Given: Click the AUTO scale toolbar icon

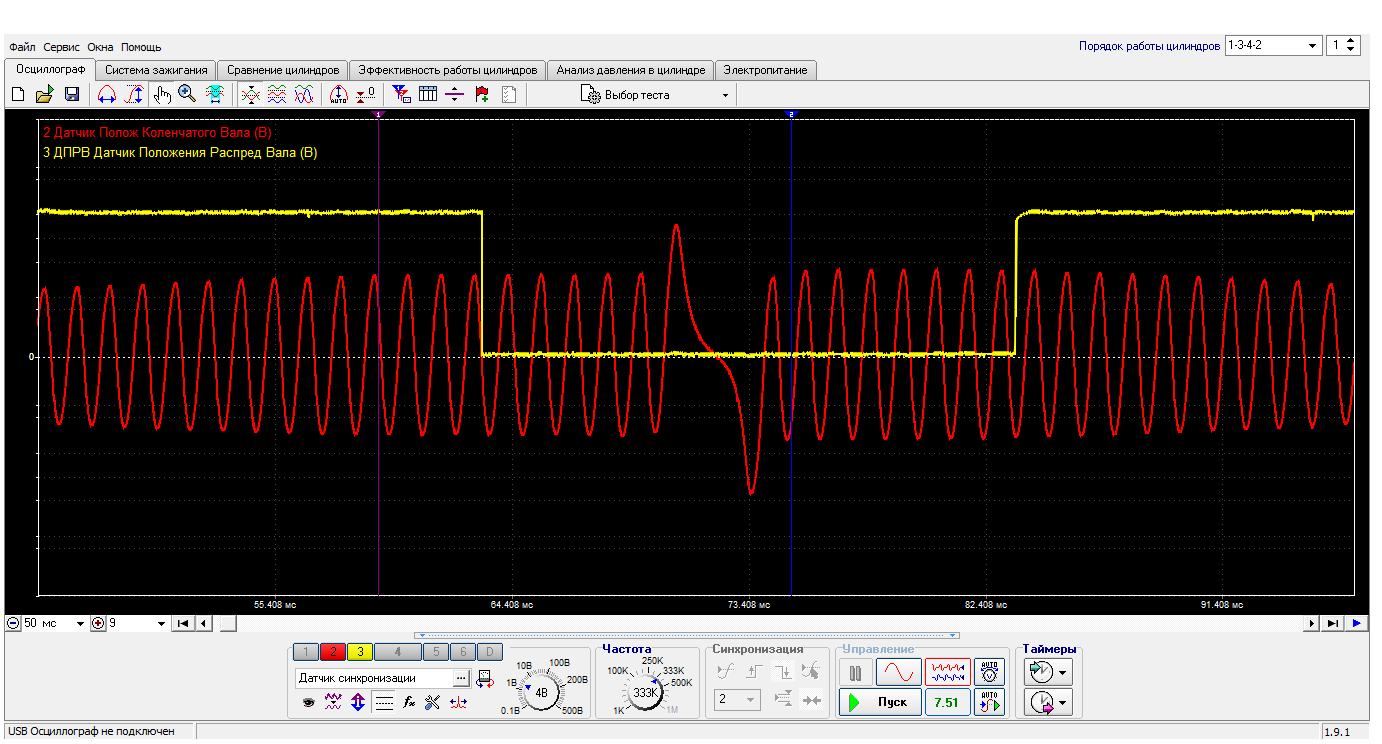Looking at the screenshot, I should click(x=338, y=94).
